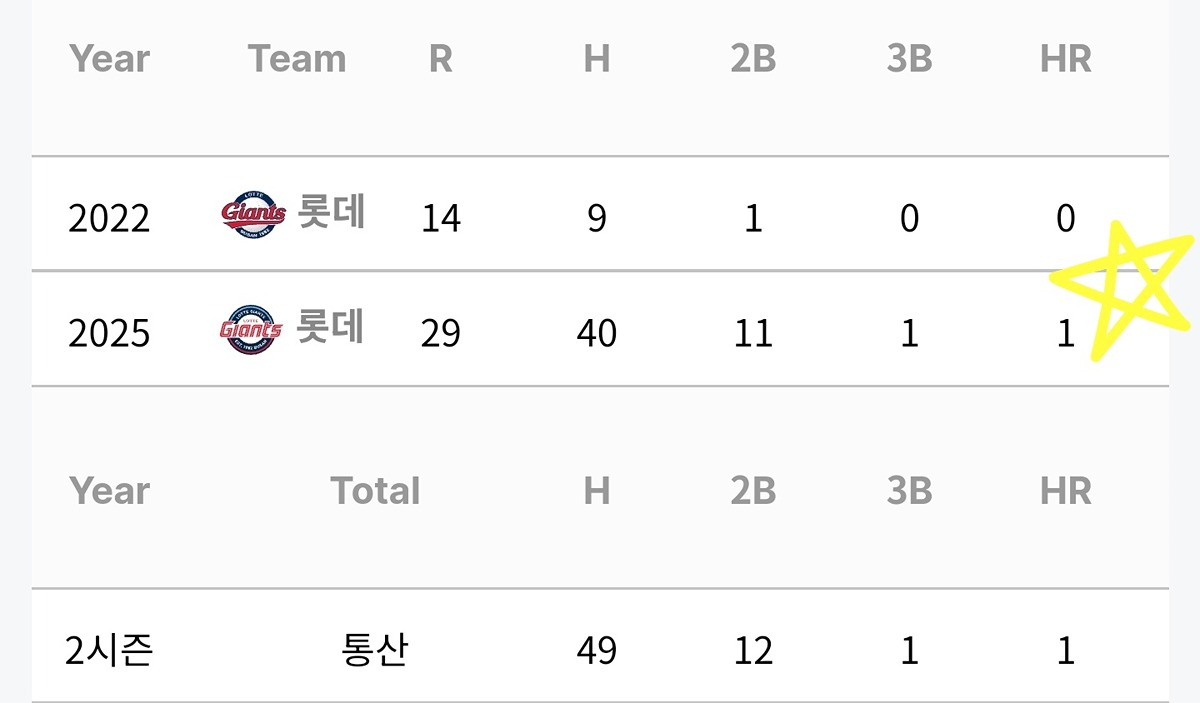Open the 롯데 team name for 2025
Viewport: 1200px width, 703px height.
tap(330, 328)
